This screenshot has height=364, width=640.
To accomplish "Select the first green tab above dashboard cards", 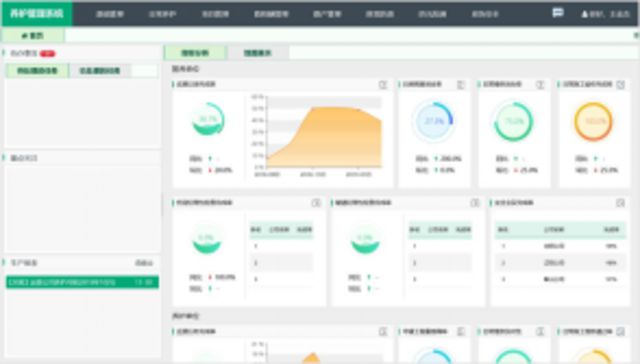I will click(195, 53).
